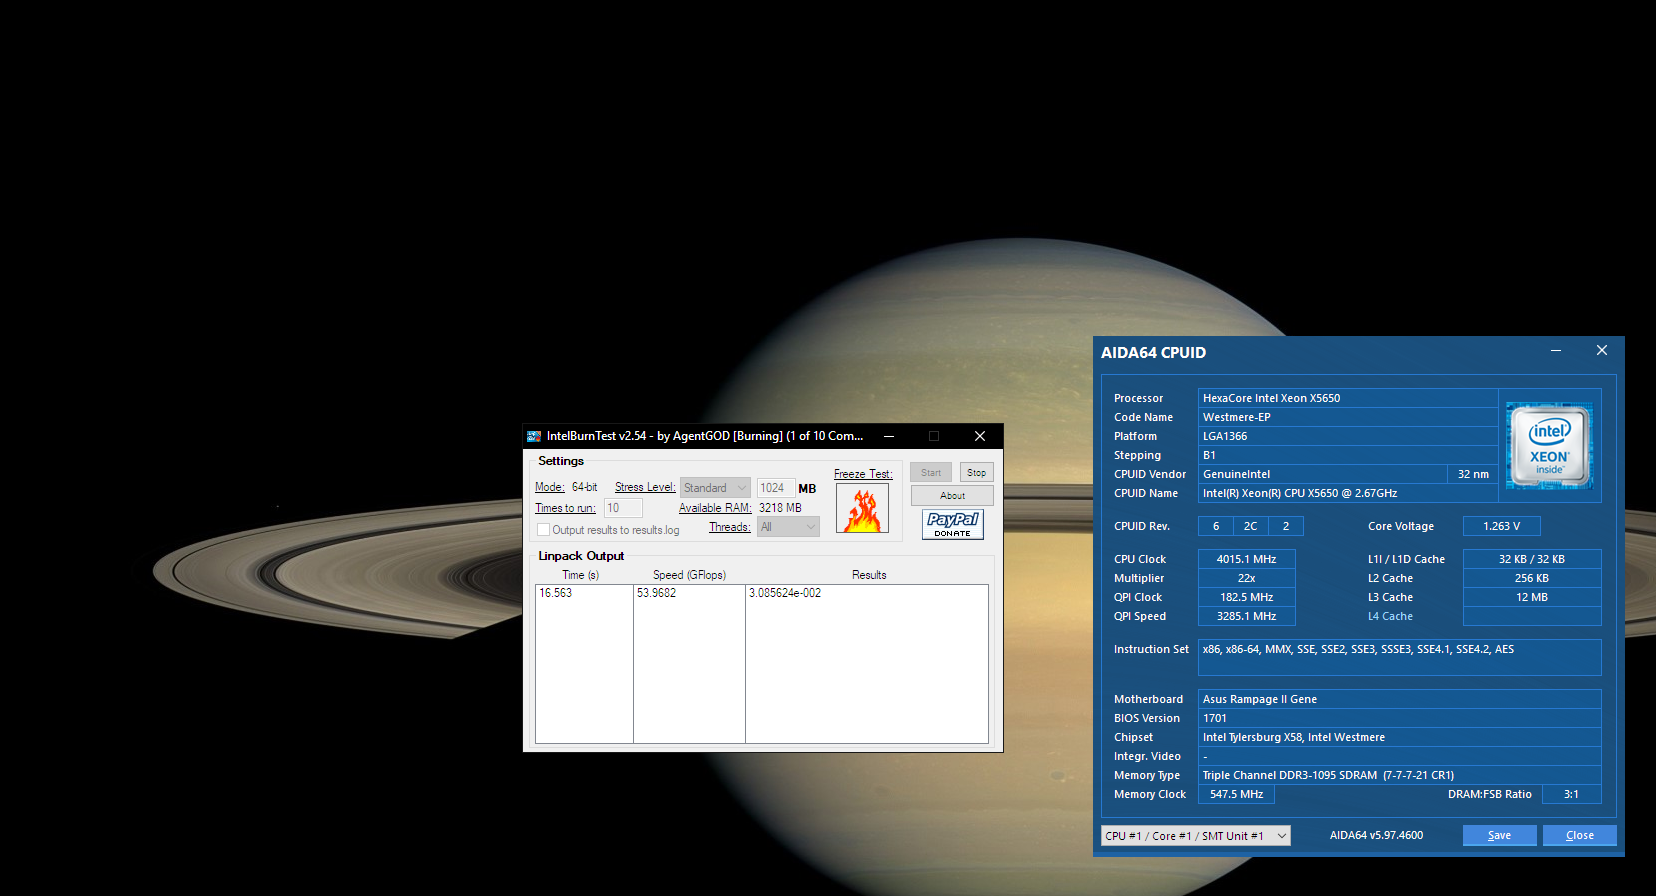Close the IntelBurnTest window
Image resolution: width=1656 pixels, height=896 pixels.
point(980,436)
